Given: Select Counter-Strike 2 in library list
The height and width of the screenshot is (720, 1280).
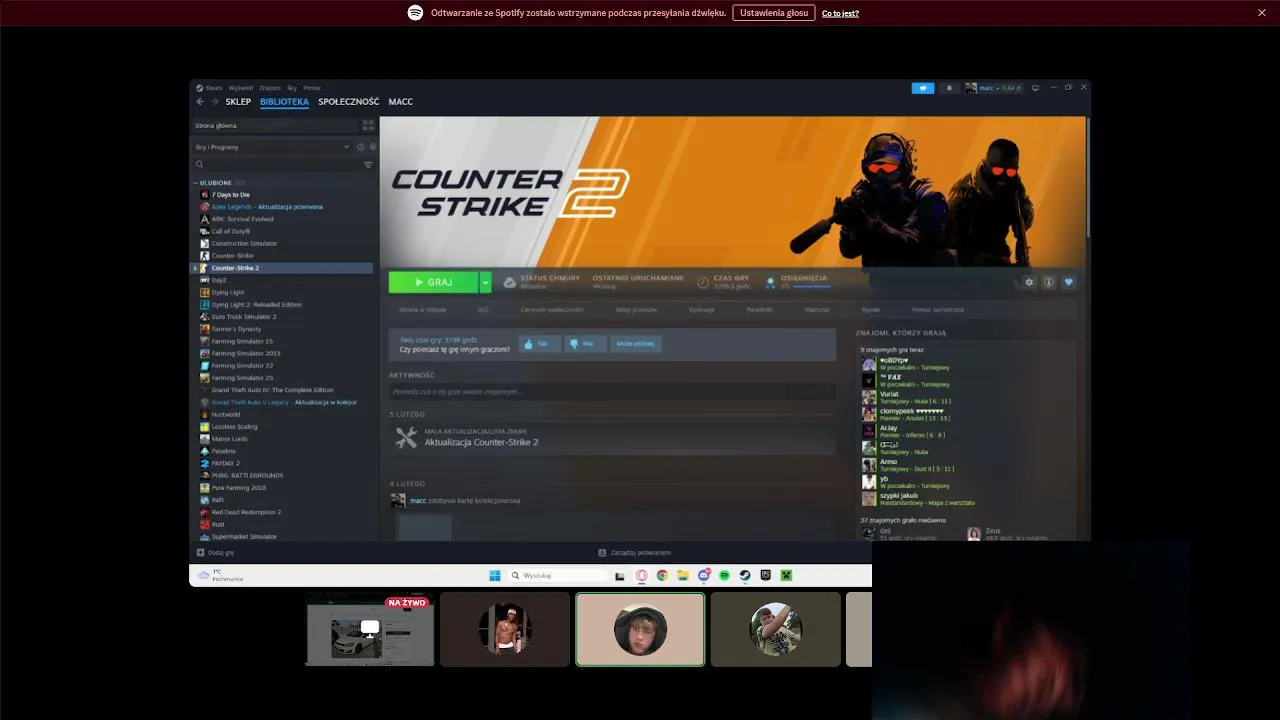Looking at the screenshot, I should pyautogui.click(x=283, y=268).
